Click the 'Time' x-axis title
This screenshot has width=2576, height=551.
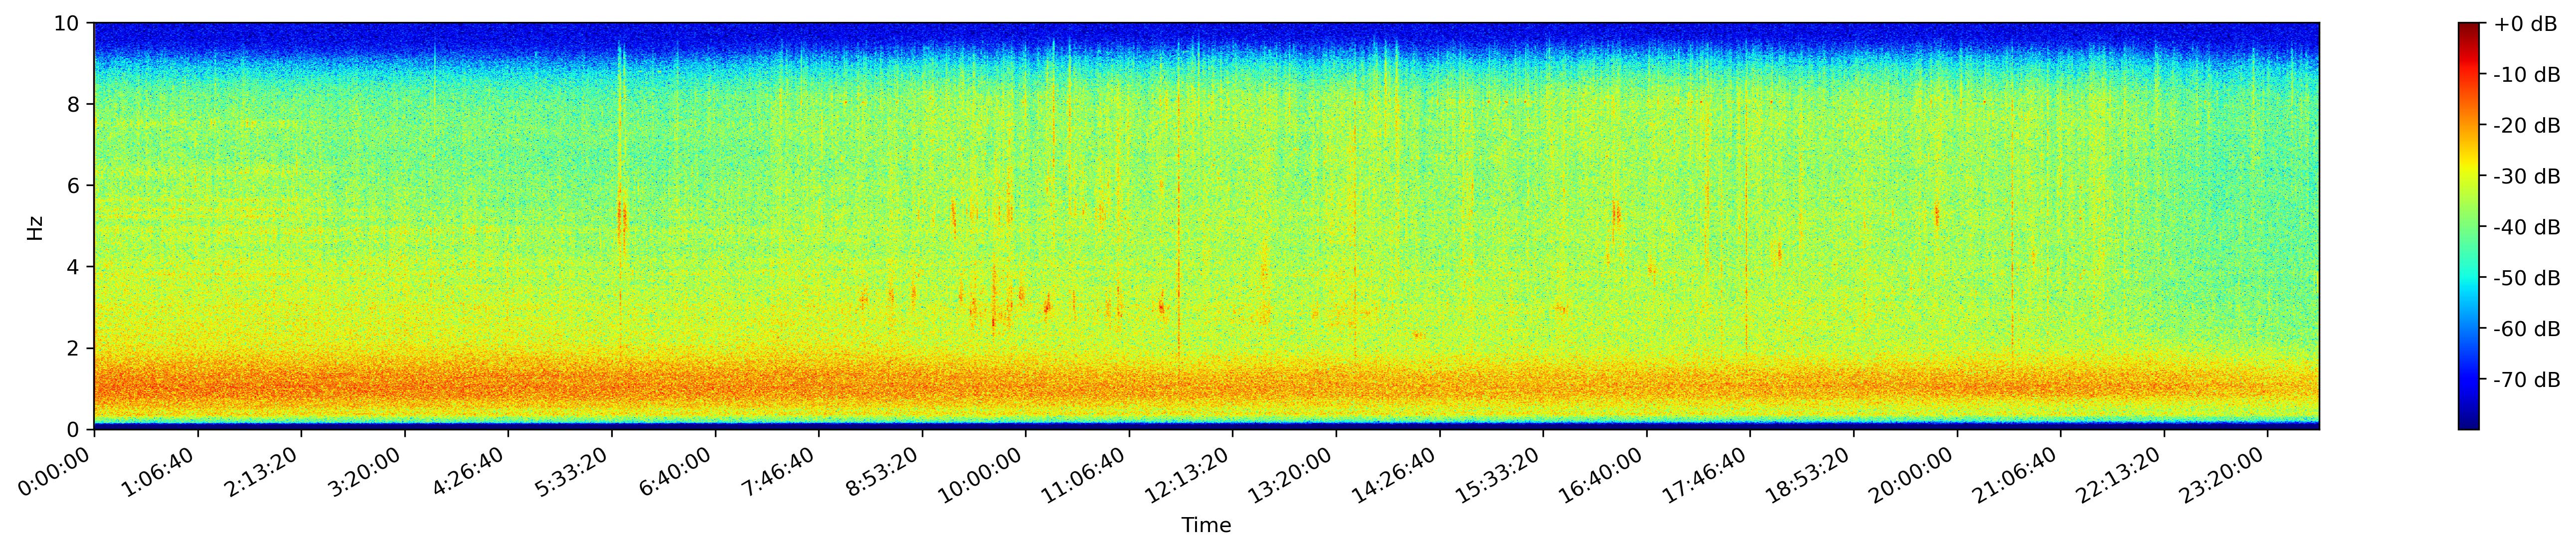tap(1206, 525)
